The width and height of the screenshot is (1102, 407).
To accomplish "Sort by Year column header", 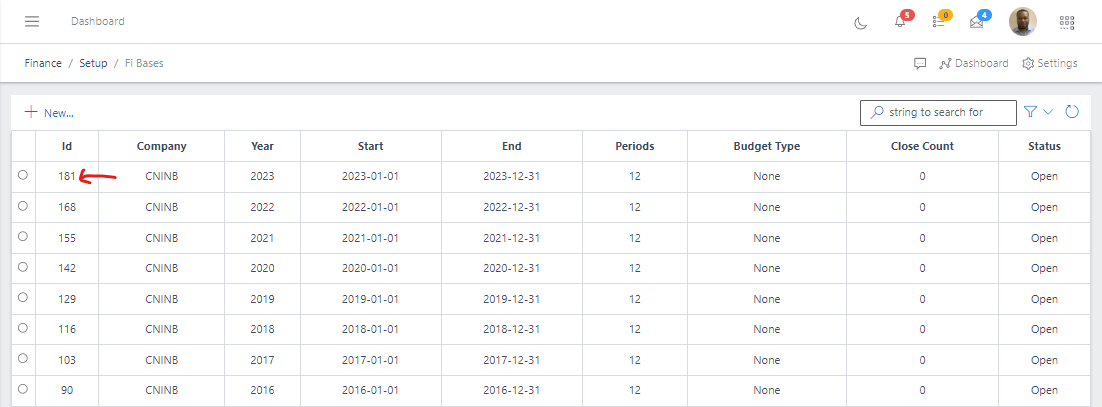I will 263,146.
